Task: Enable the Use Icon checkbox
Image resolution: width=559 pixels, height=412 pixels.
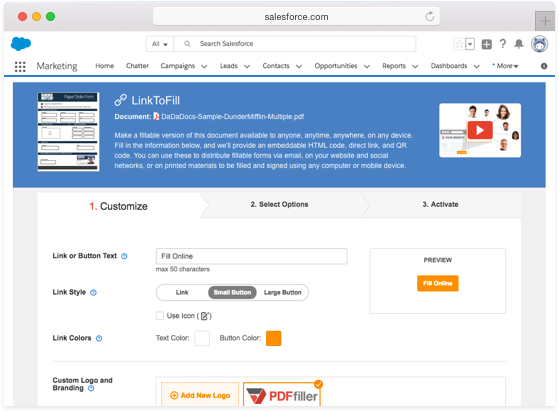Action: click(160, 316)
